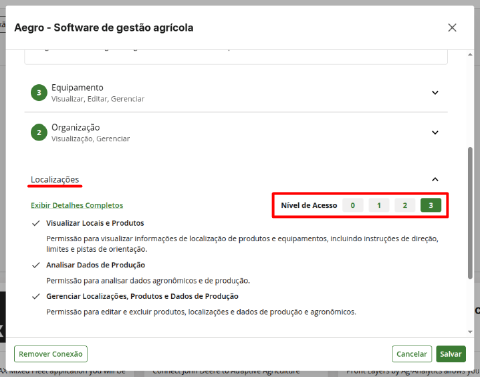480x377 pixels.
Task: Set Nível de Acesso to 3
Action: pos(431,205)
